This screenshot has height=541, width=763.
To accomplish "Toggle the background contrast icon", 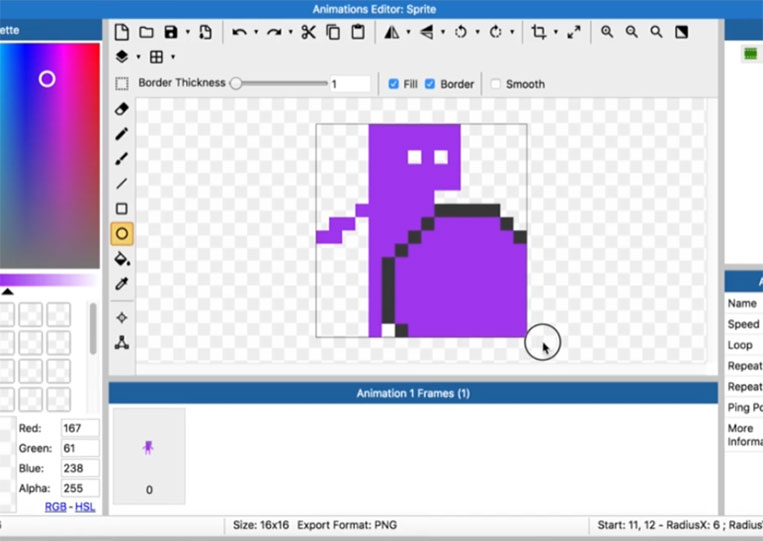I will coord(681,32).
